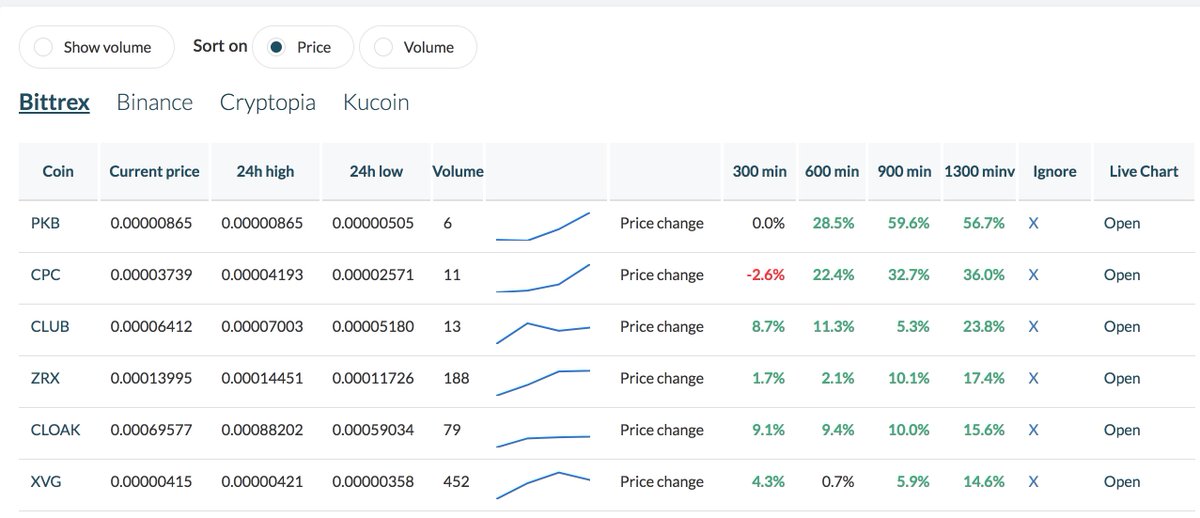Open live chart for XVG
Screen dimensions: 1200x518
[x=1122, y=482]
